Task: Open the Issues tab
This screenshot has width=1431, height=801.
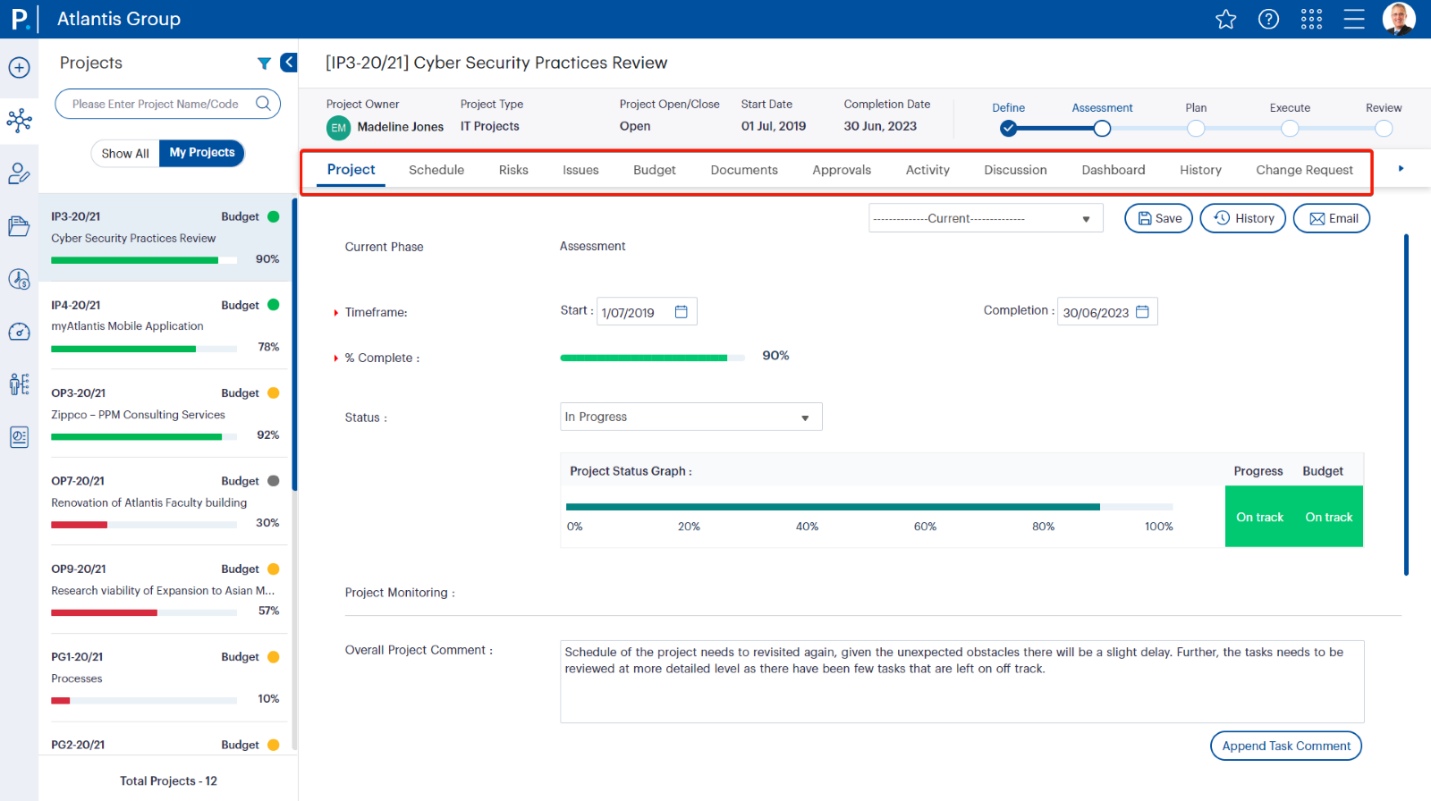Action: [581, 170]
